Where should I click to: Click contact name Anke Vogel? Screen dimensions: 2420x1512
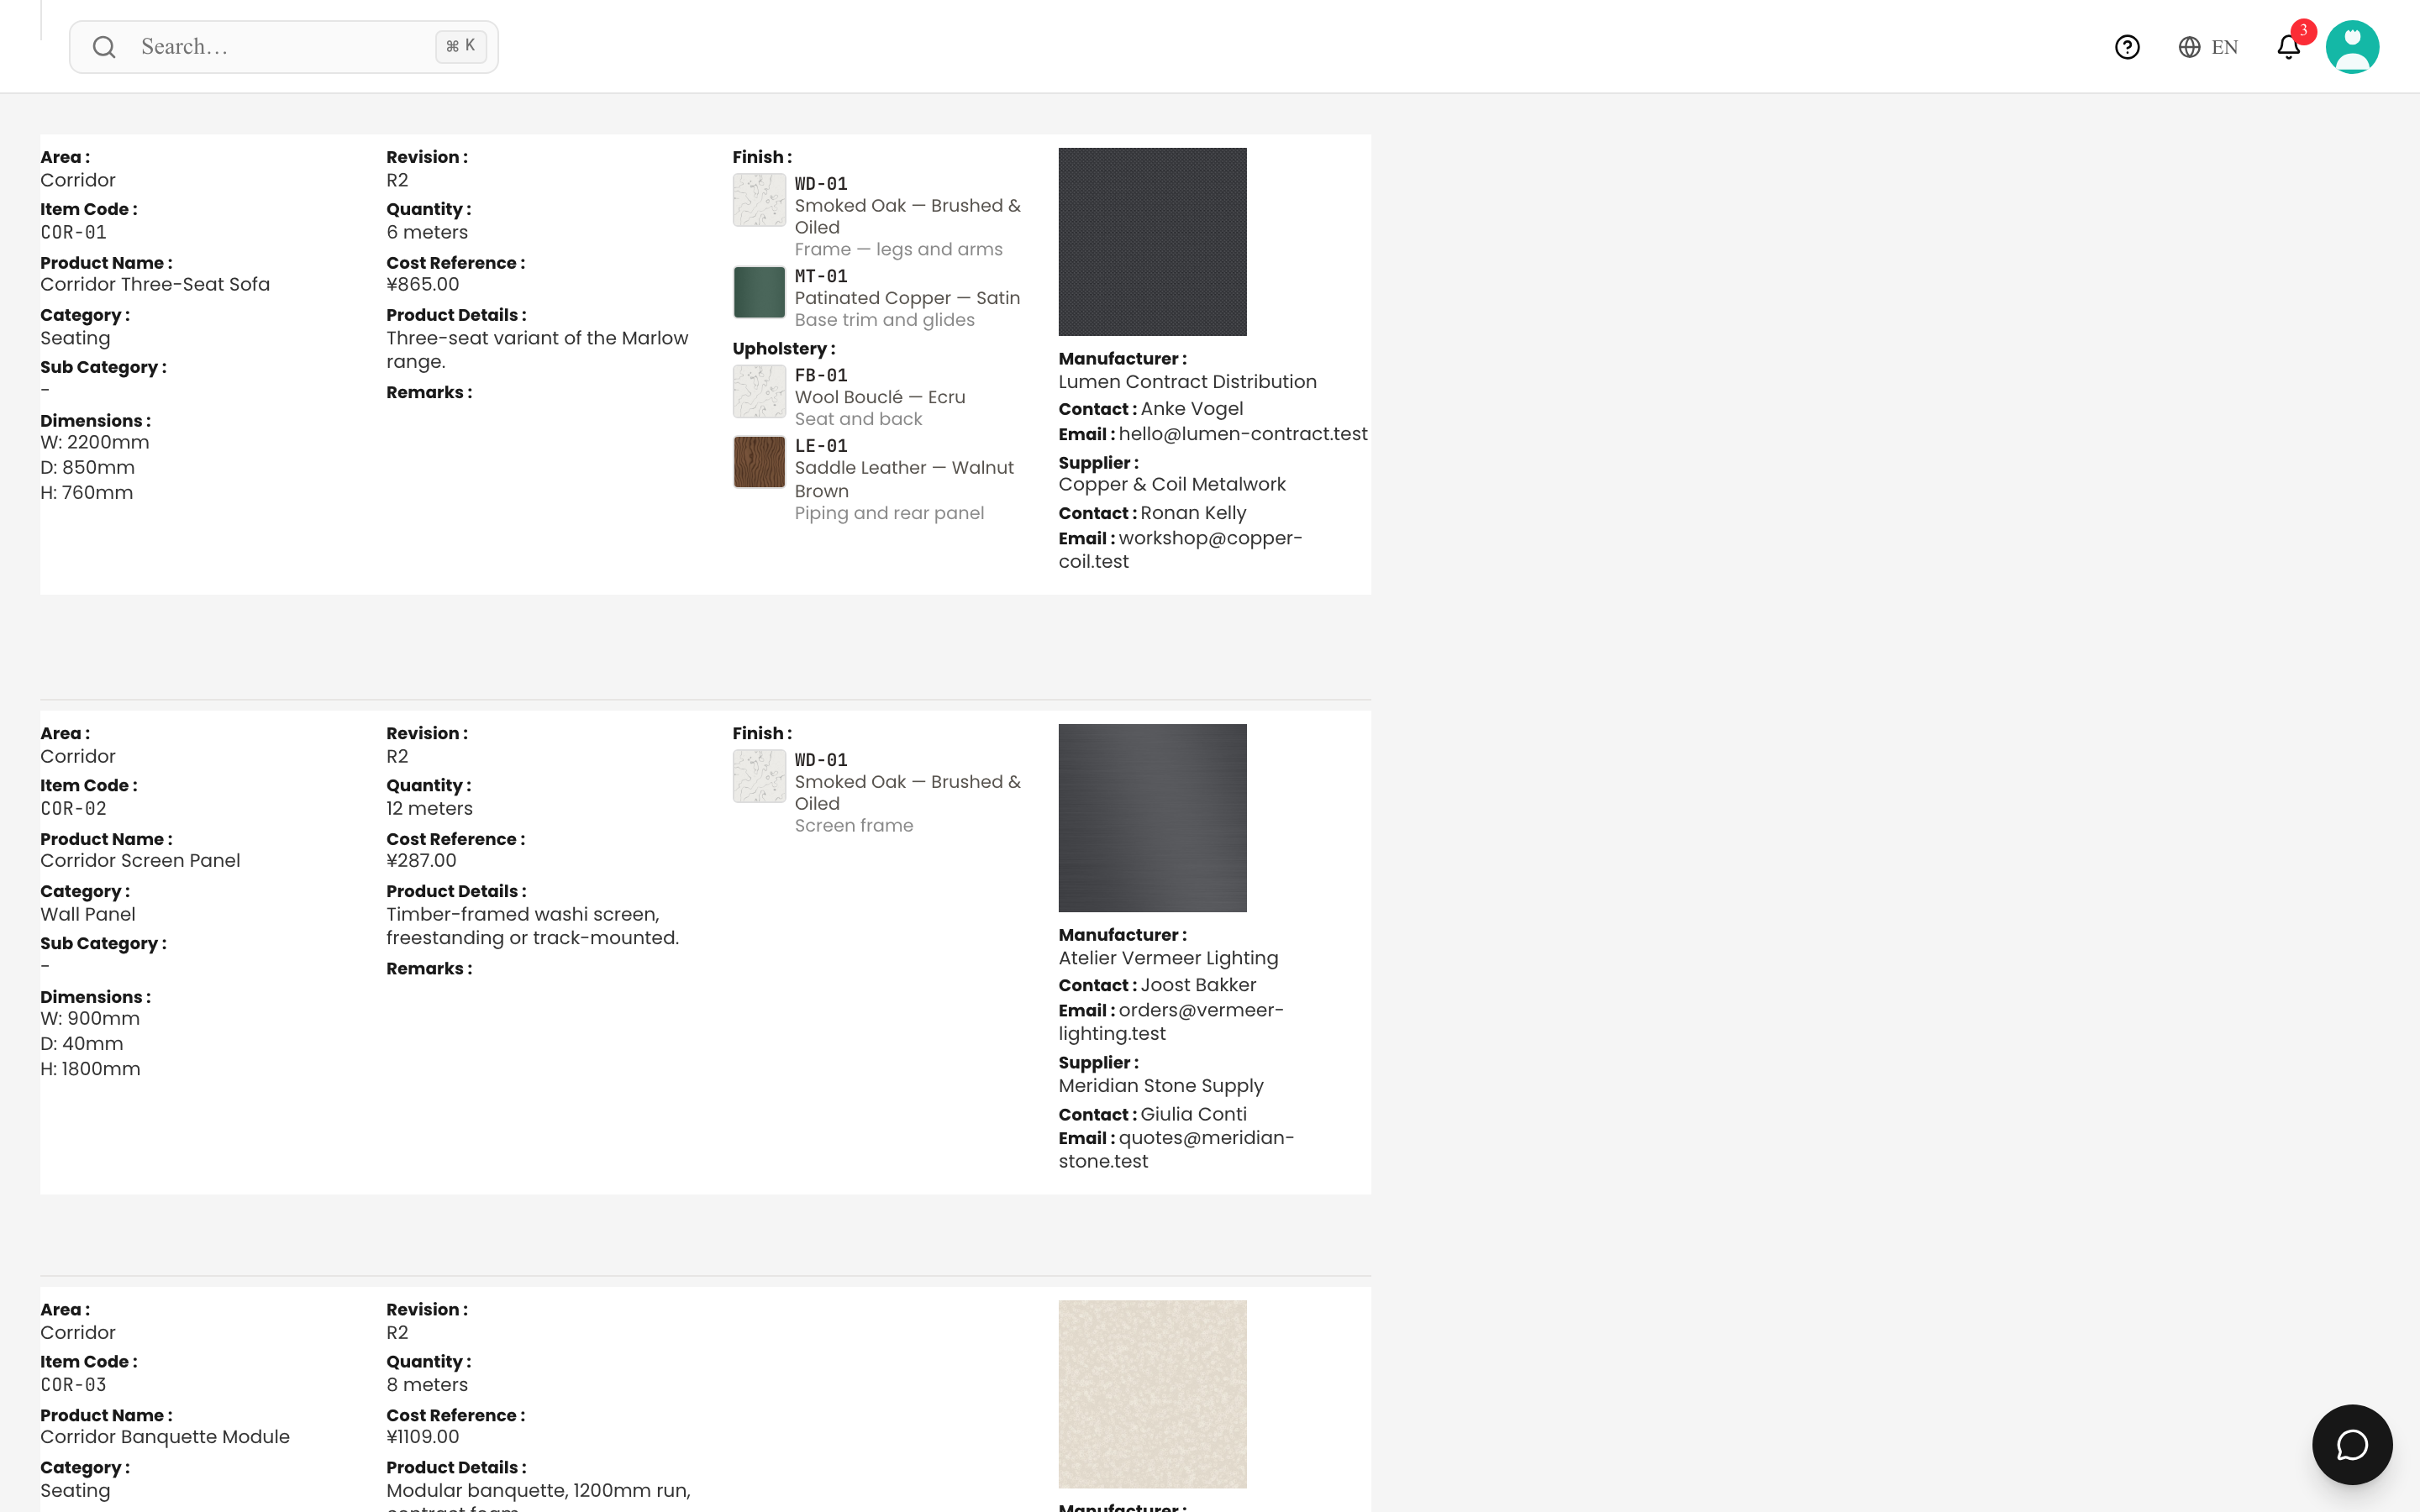point(1192,409)
